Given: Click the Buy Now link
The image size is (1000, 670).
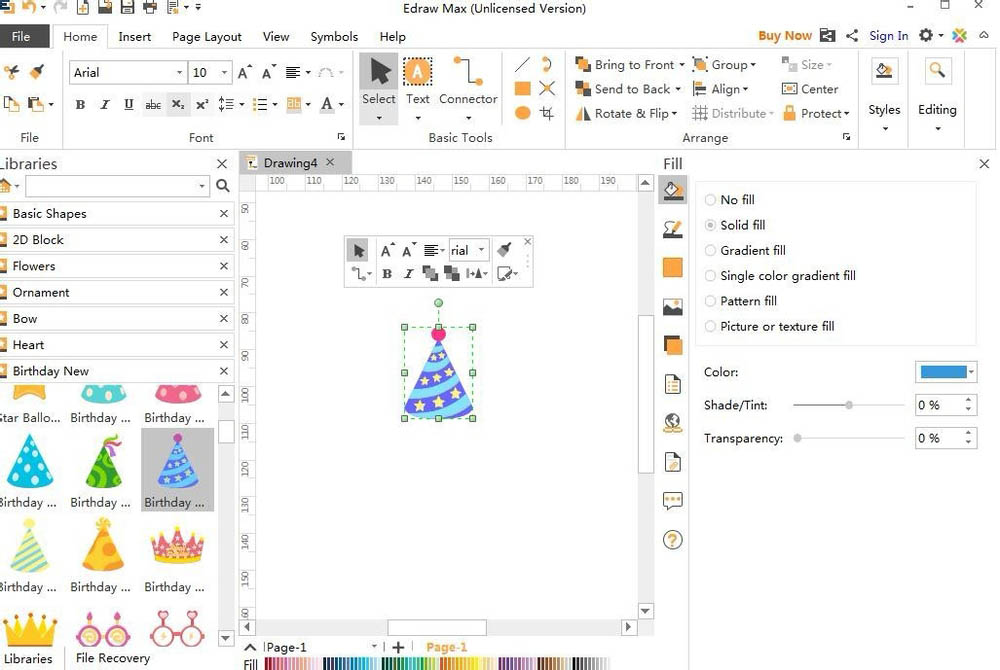Looking at the screenshot, I should tap(784, 36).
